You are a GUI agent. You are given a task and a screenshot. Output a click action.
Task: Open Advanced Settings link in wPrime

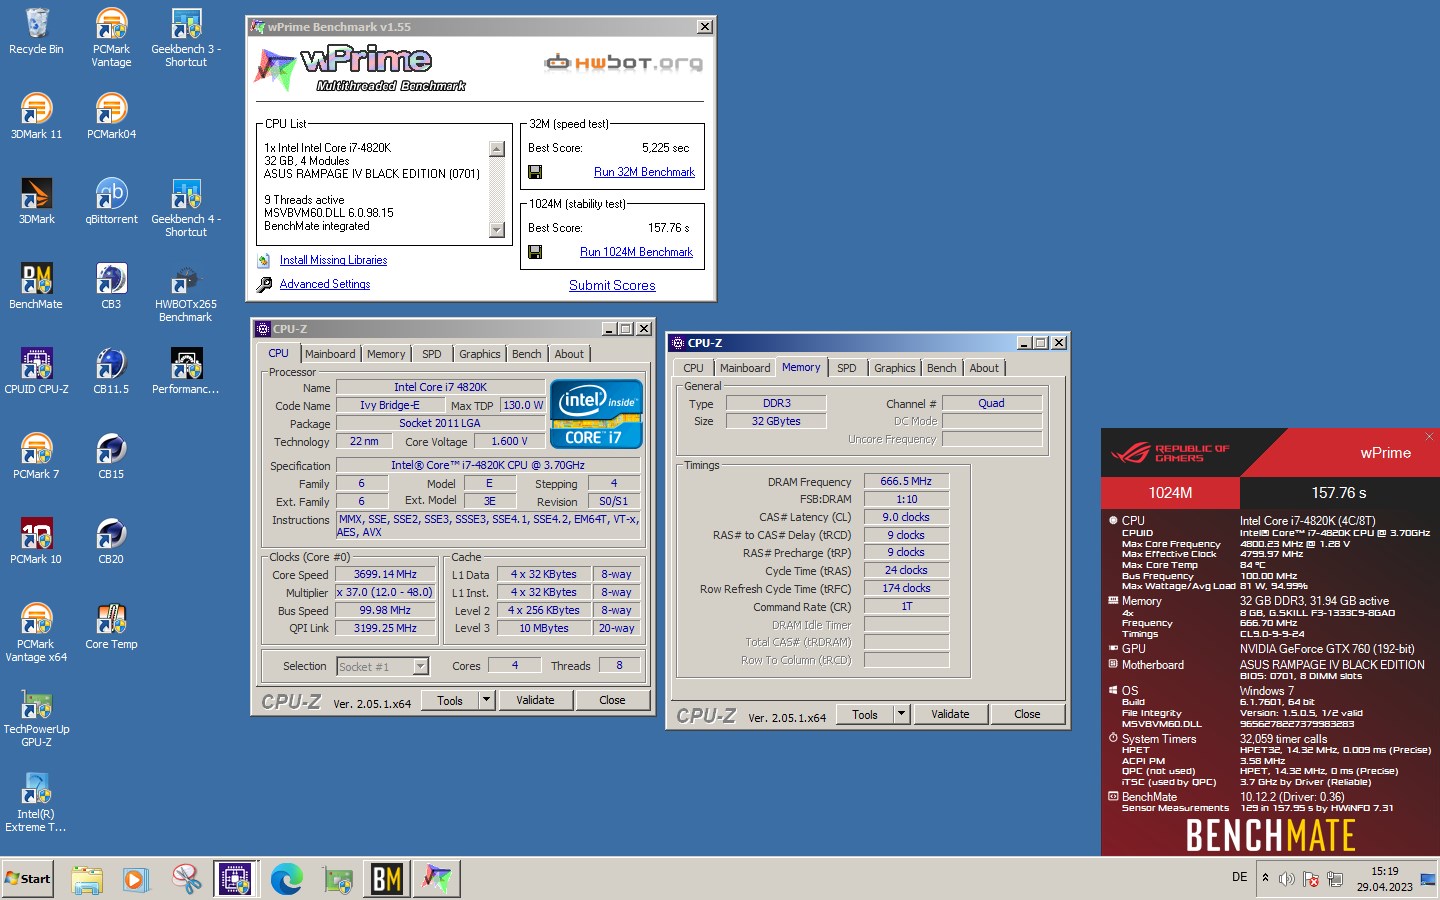325,284
